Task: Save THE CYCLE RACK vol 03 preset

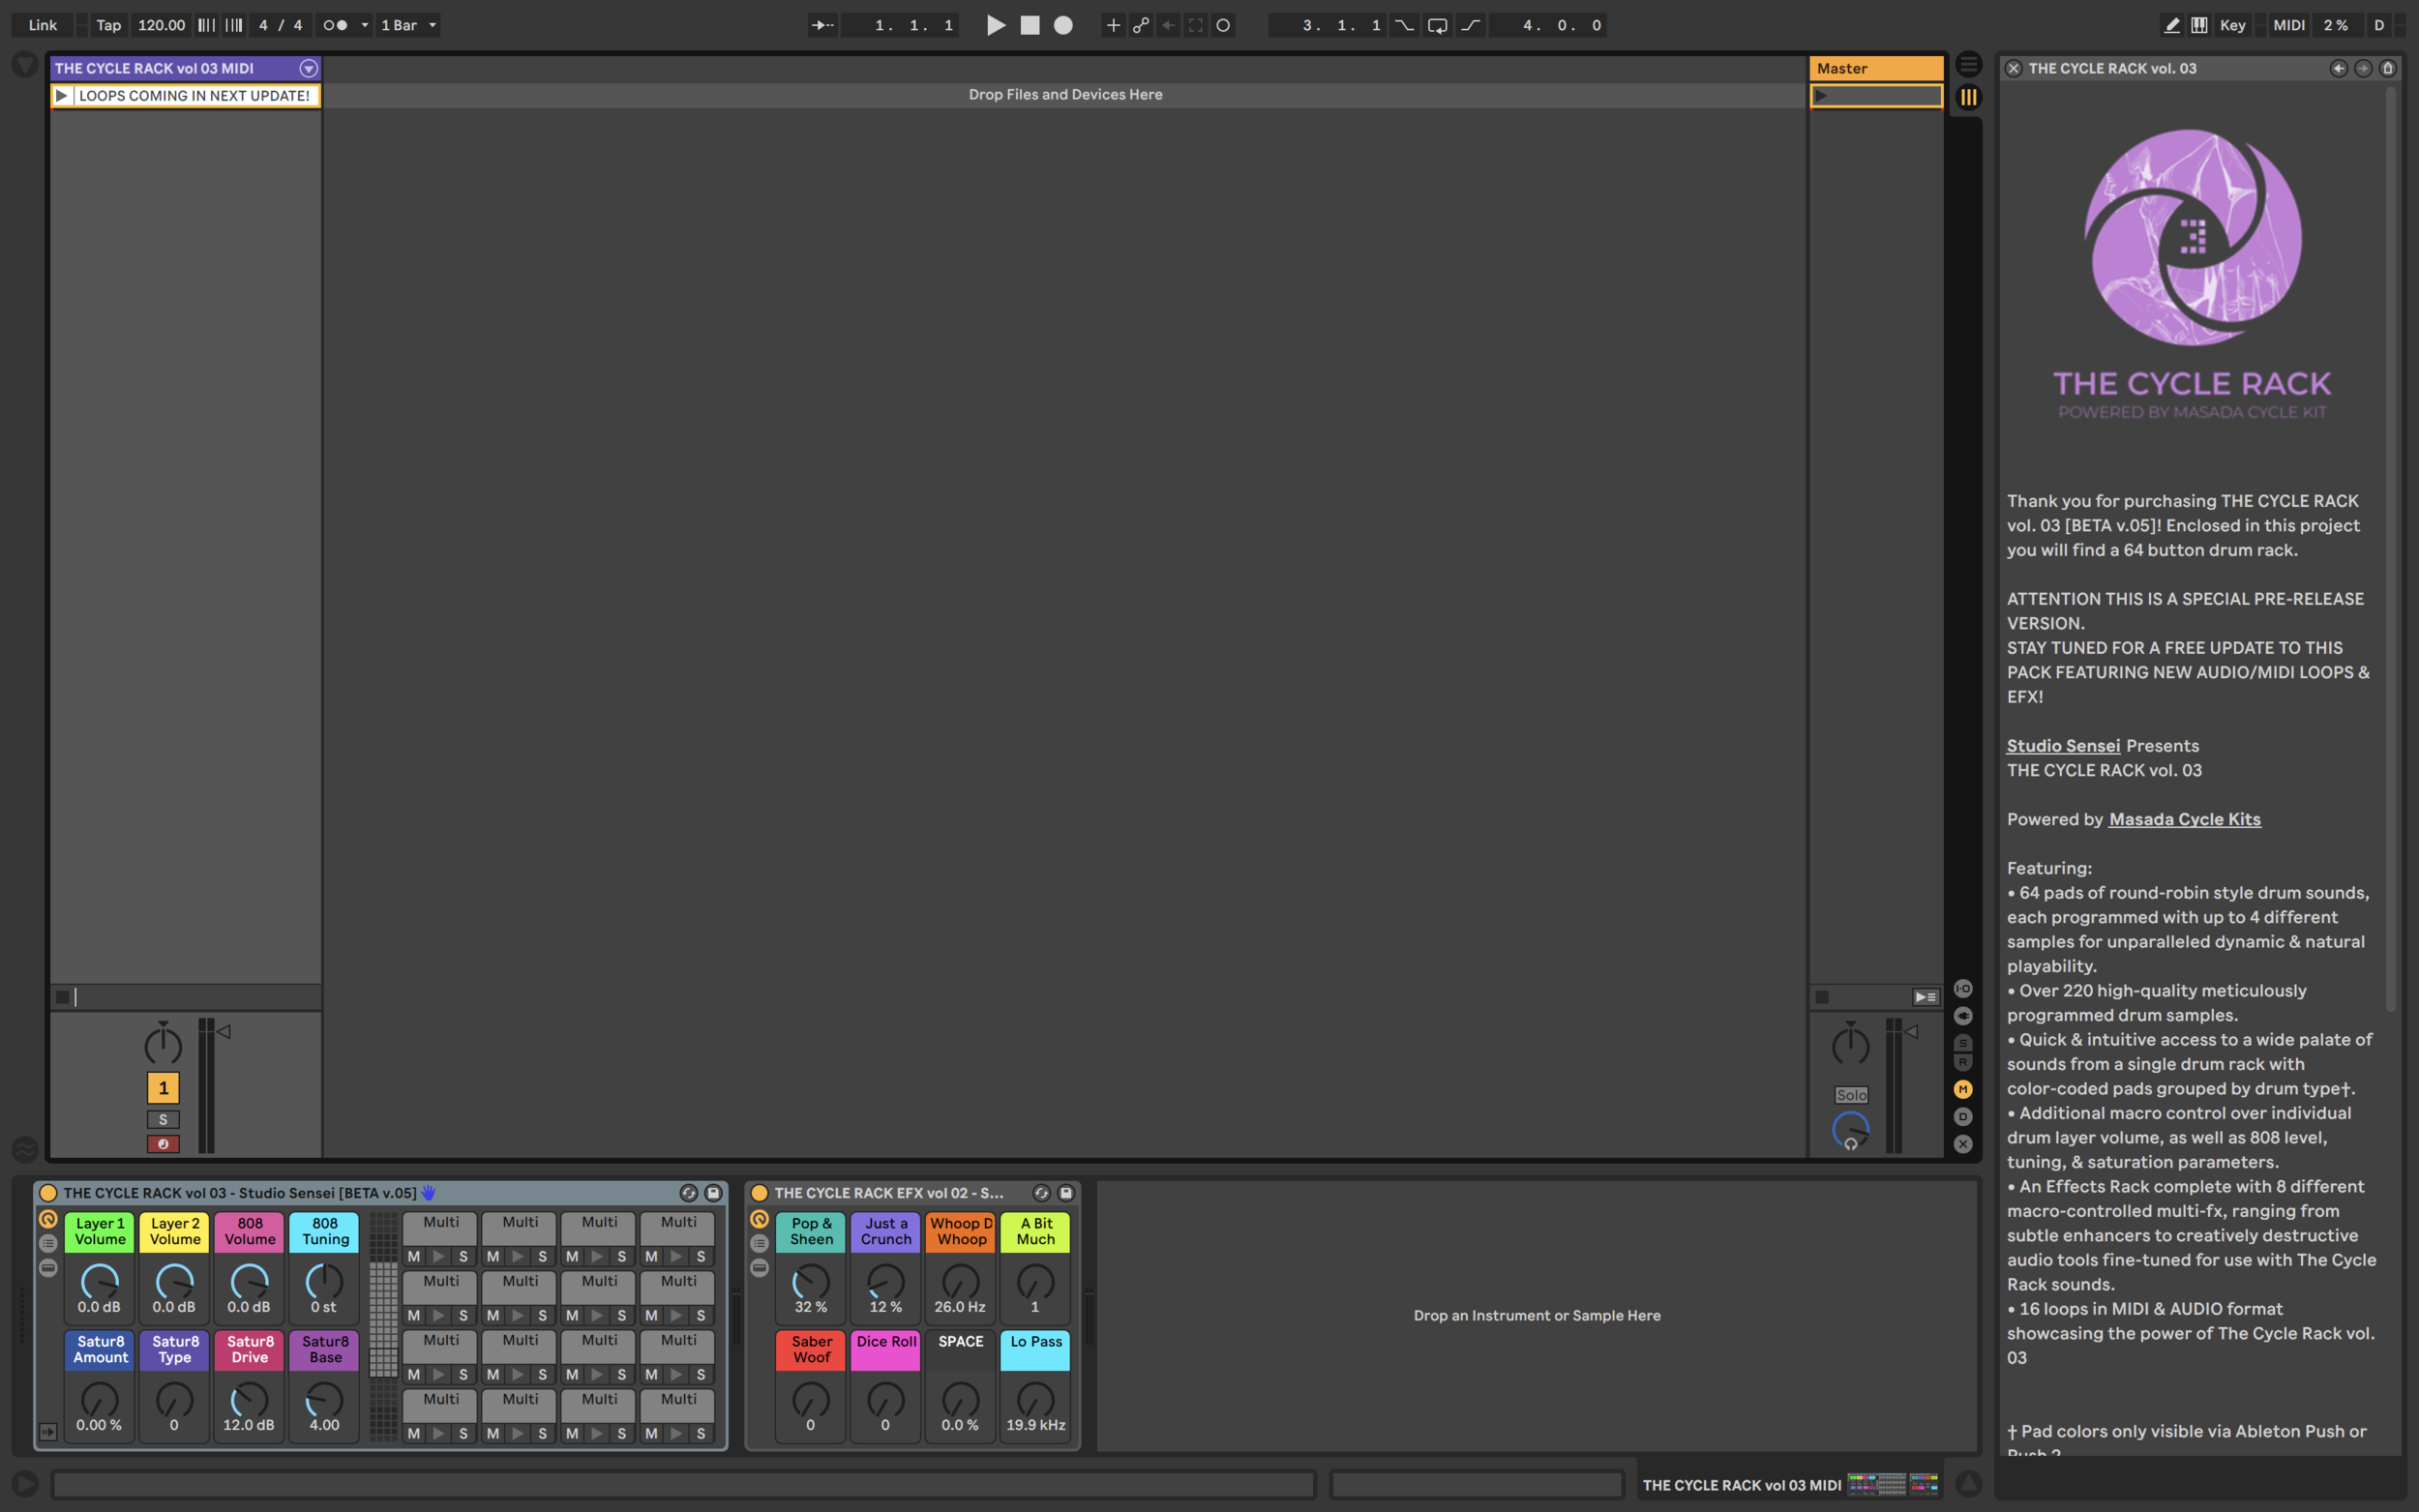Action: (x=713, y=1193)
